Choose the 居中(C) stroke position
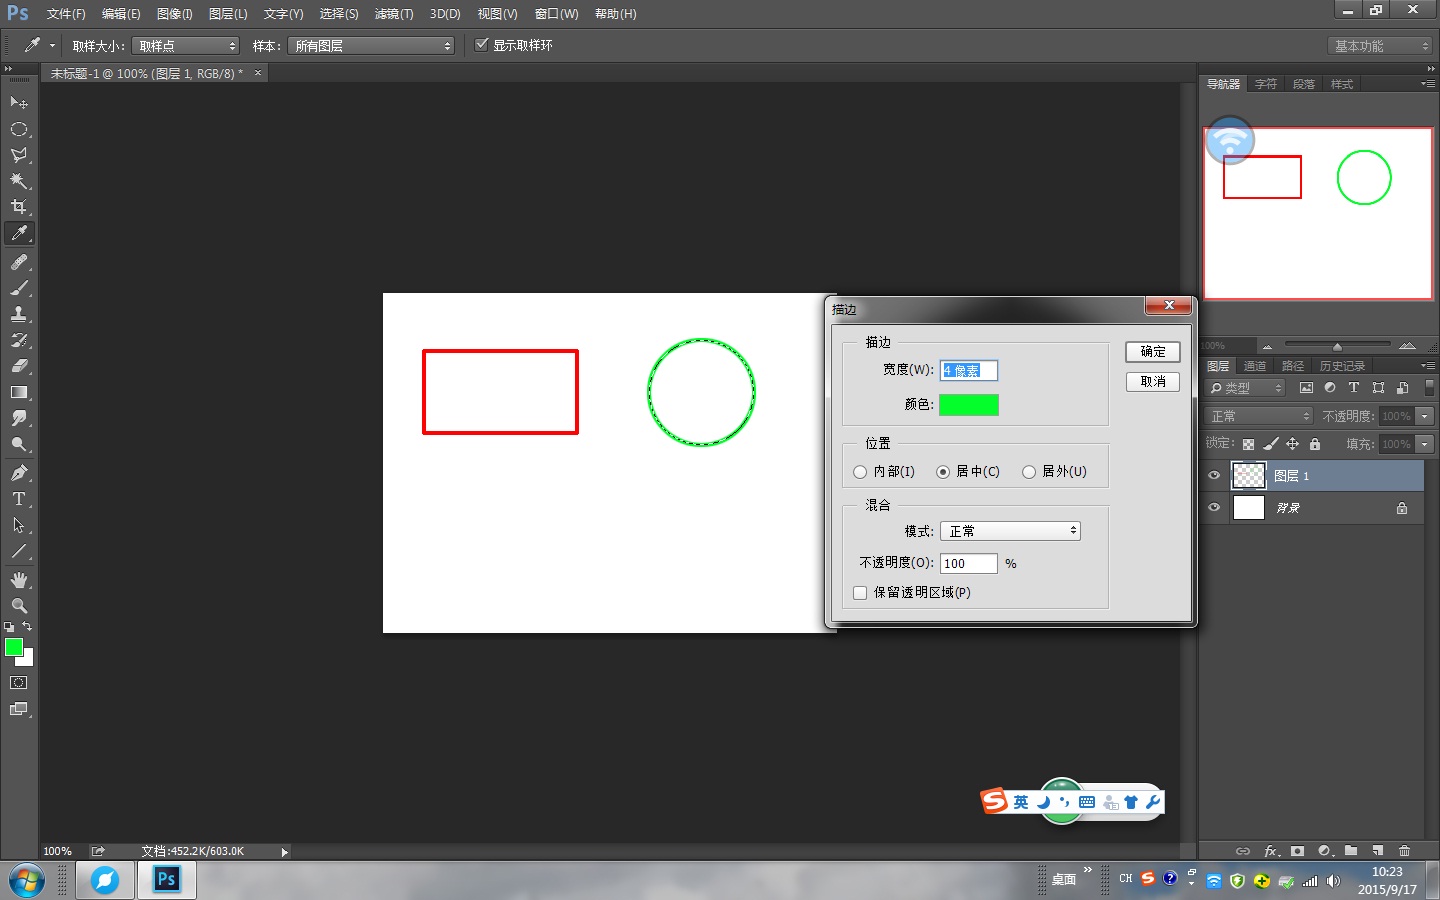1440x900 pixels. [x=943, y=472]
